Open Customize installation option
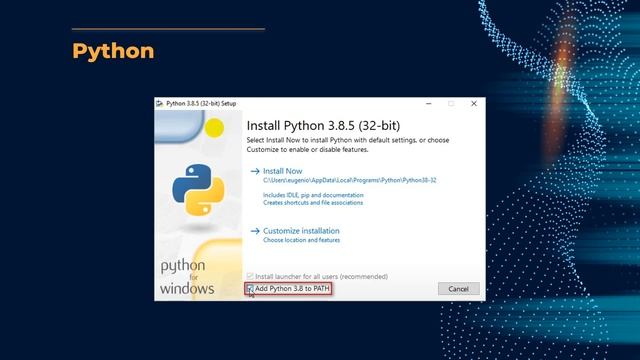The height and width of the screenshot is (360, 640). point(301,231)
